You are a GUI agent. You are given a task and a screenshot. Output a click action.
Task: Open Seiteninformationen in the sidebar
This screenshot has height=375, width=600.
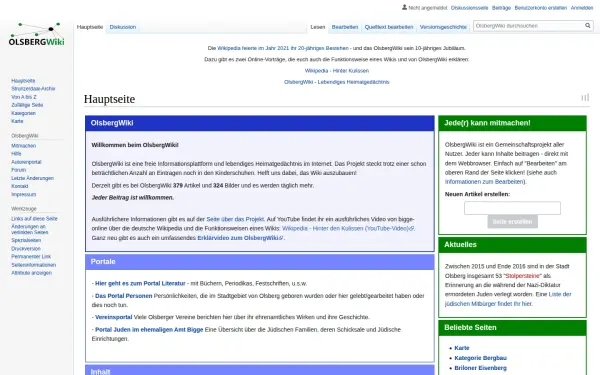pyautogui.click(x=34, y=265)
